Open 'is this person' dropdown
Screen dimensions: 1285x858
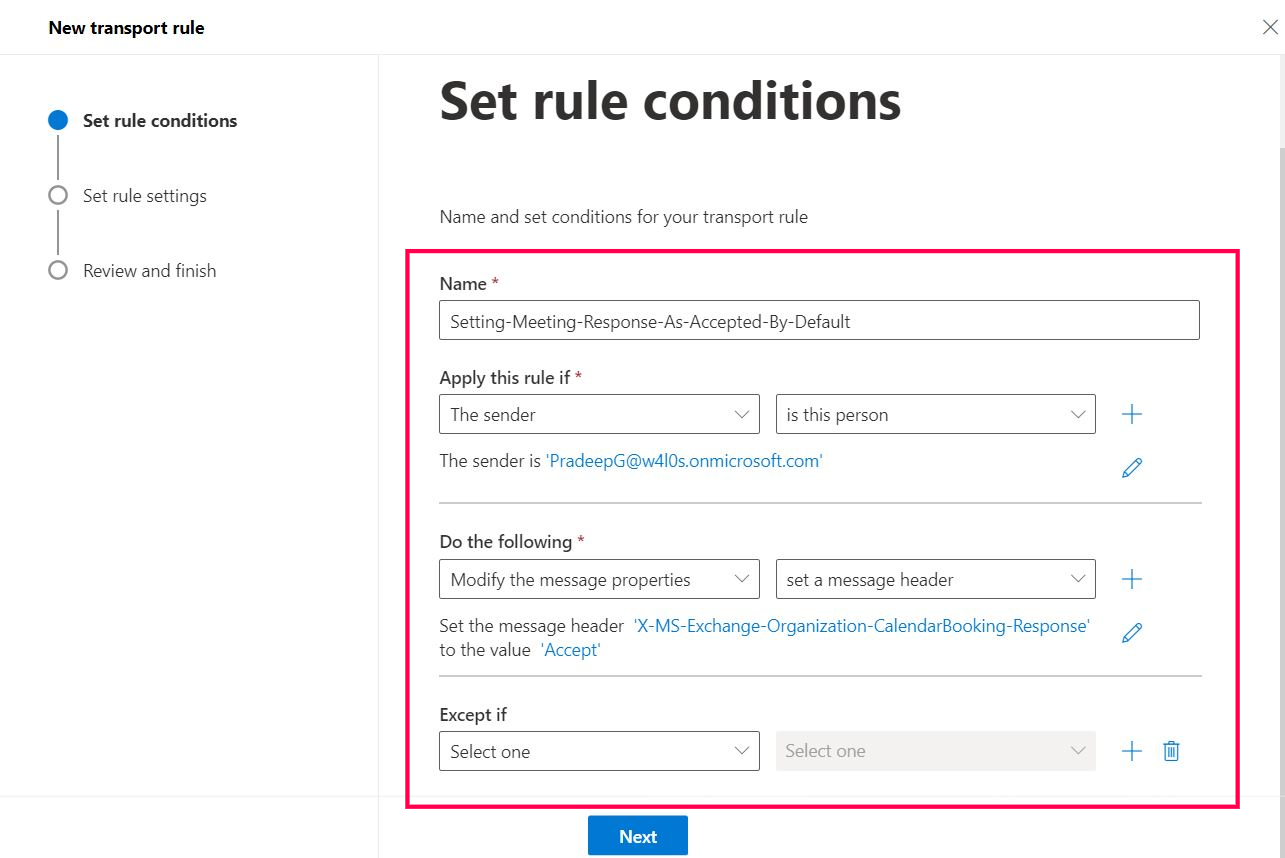tap(935, 414)
